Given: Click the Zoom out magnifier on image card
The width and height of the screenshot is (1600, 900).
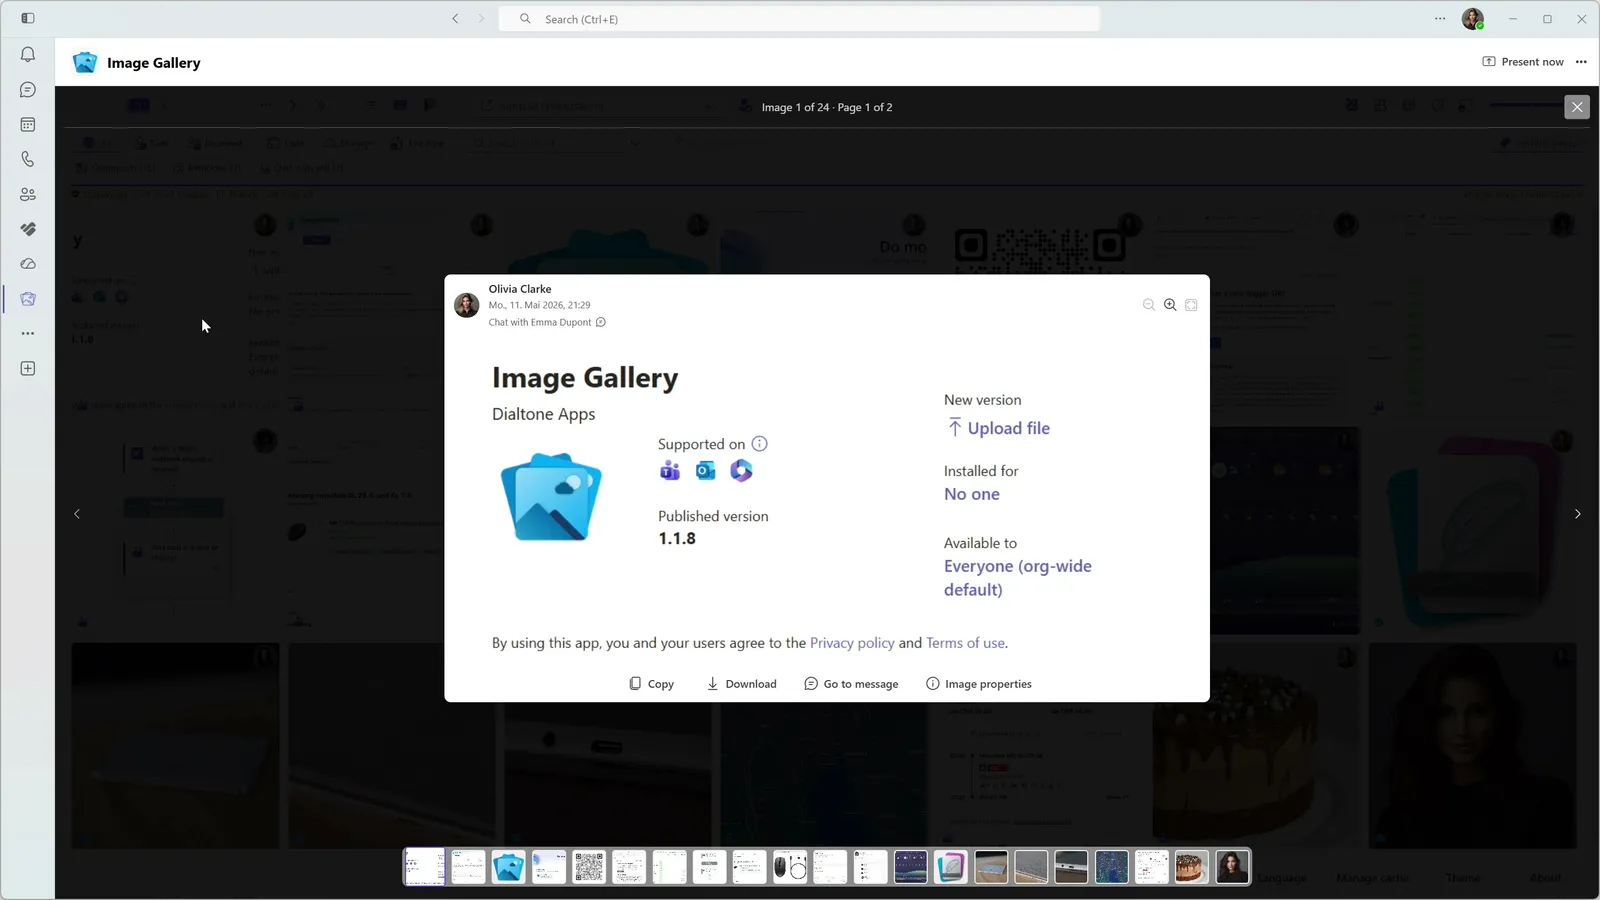Looking at the screenshot, I should coord(1149,305).
